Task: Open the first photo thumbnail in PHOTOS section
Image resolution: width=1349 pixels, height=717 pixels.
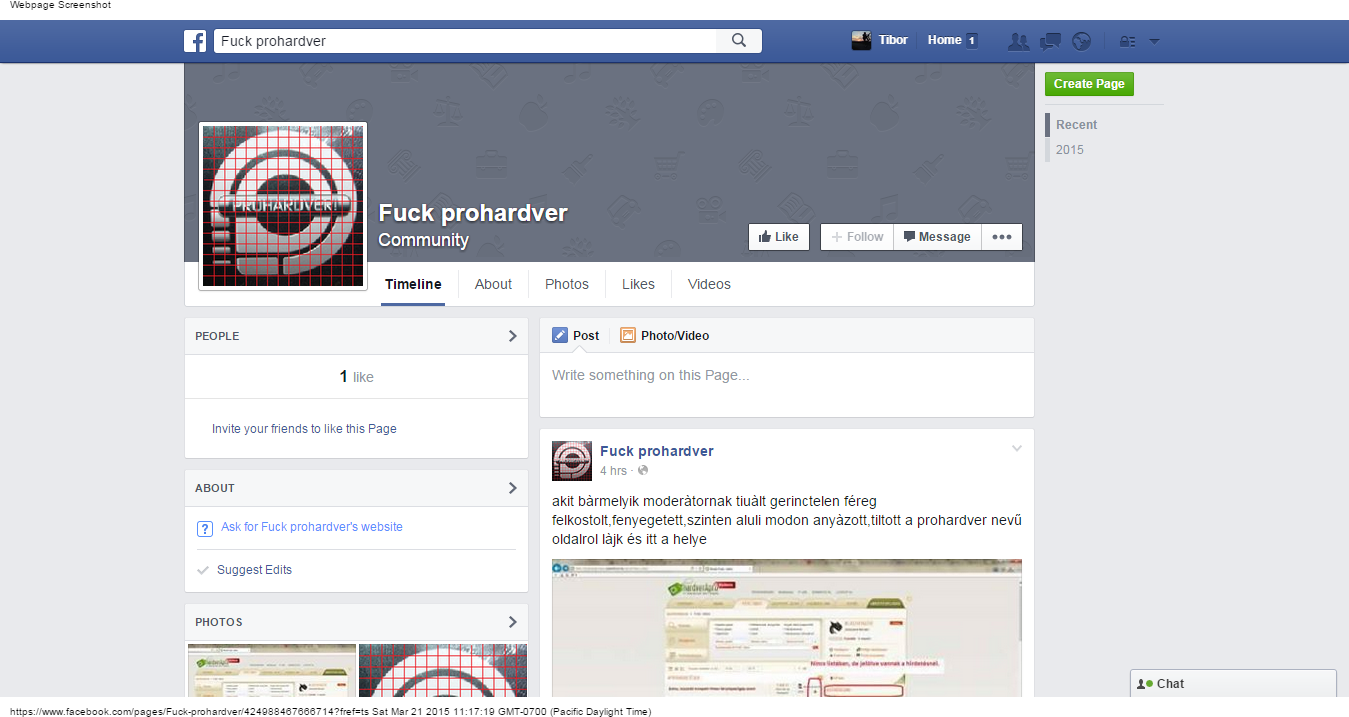Action: coord(272,670)
